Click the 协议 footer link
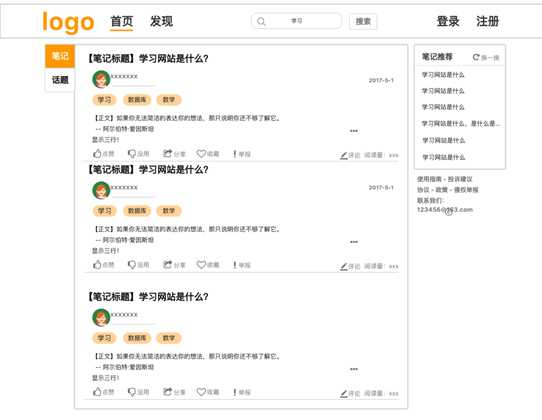 pyautogui.click(x=423, y=190)
